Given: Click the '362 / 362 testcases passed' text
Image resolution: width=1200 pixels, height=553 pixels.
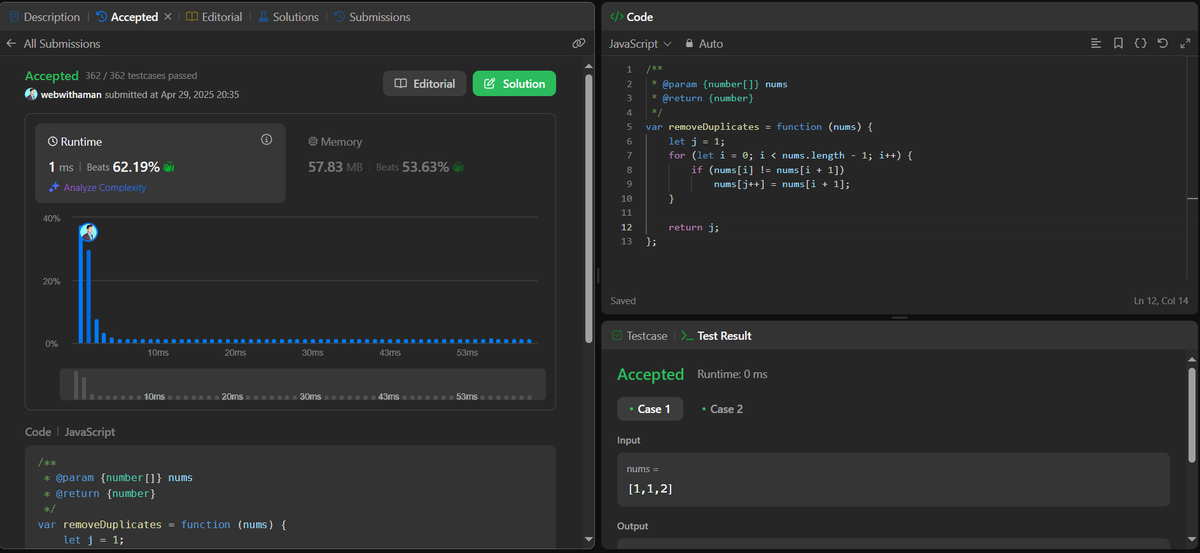Looking at the screenshot, I should coord(141,75).
